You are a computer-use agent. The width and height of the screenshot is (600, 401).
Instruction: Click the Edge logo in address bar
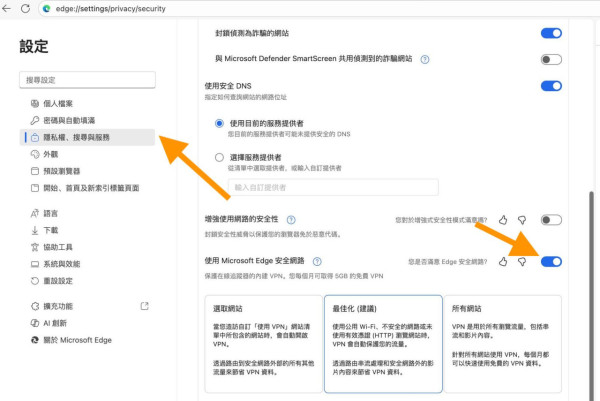coord(47,8)
